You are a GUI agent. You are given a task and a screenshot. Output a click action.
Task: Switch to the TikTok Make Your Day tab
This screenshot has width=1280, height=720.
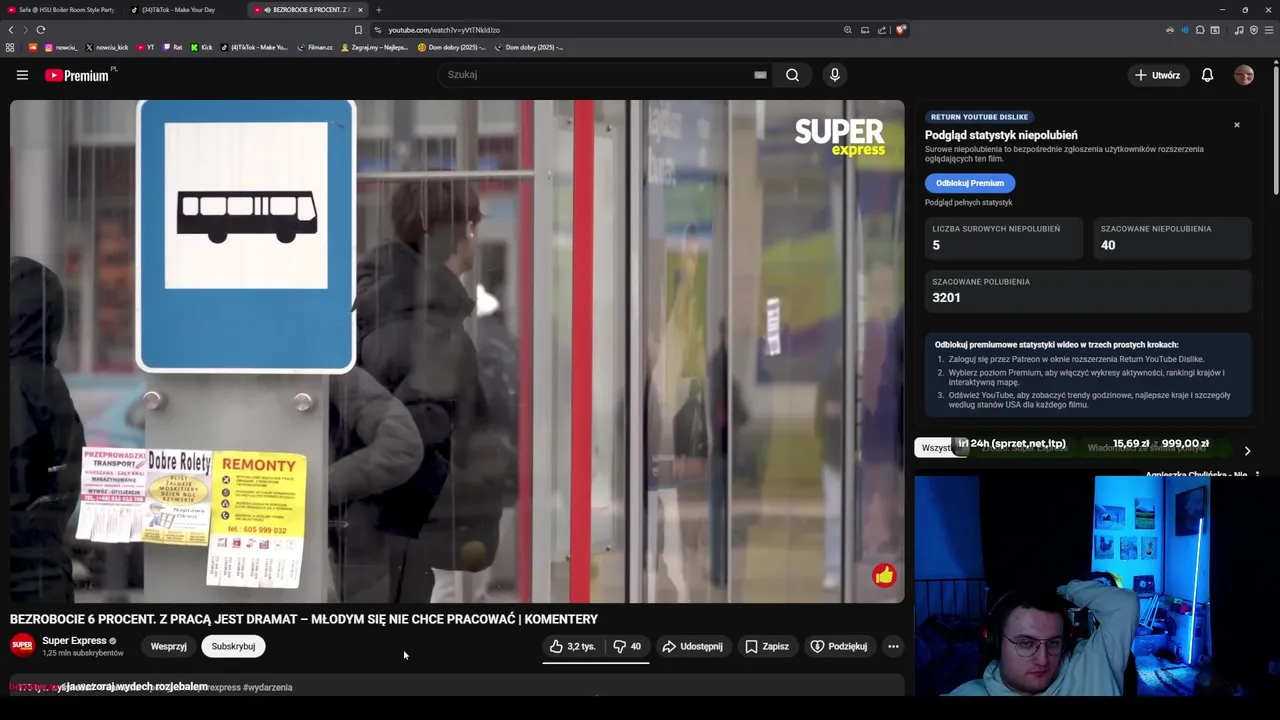coord(180,10)
